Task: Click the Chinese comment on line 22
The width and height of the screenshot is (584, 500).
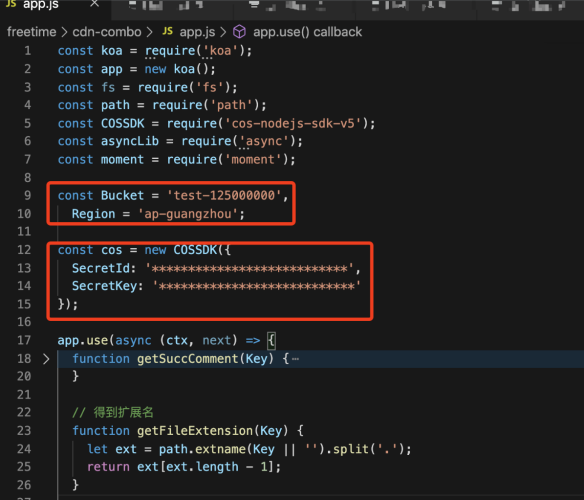Action: tap(113, 412)
